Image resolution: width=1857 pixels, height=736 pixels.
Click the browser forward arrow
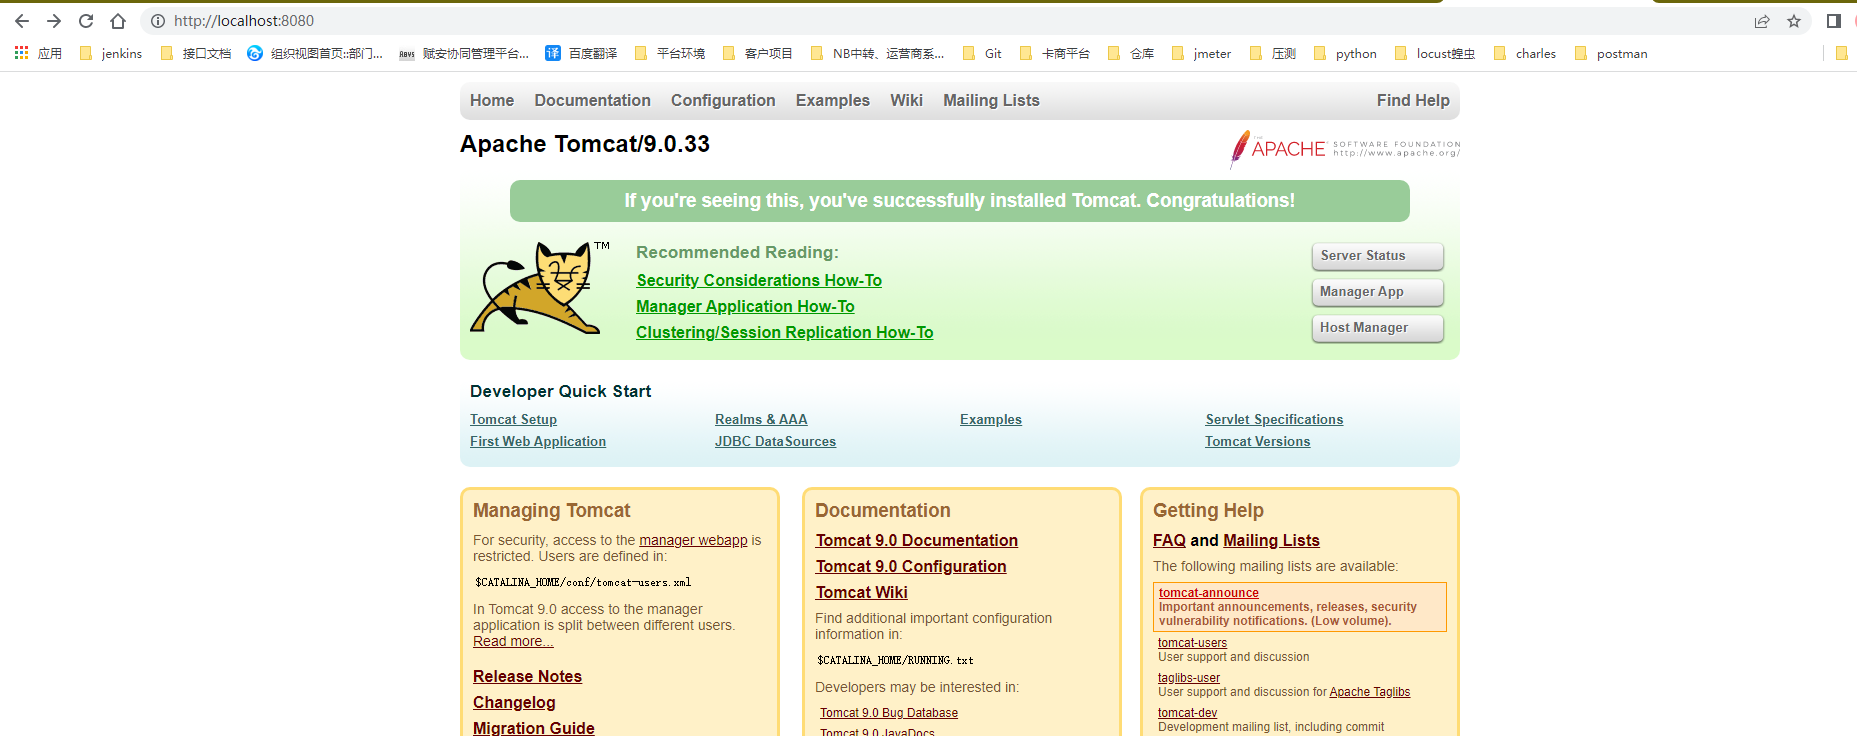point(54,21)
